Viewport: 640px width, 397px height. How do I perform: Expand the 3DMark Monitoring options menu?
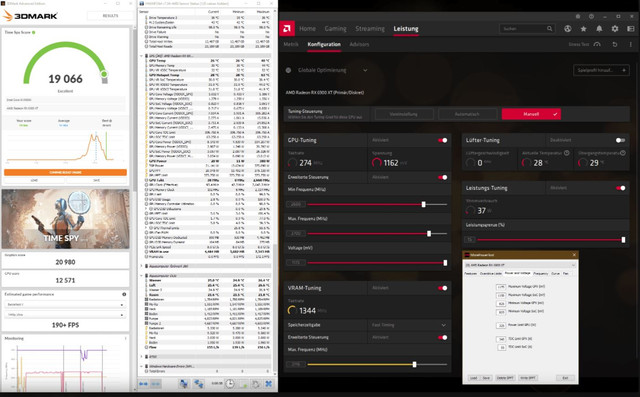[125, 339]
